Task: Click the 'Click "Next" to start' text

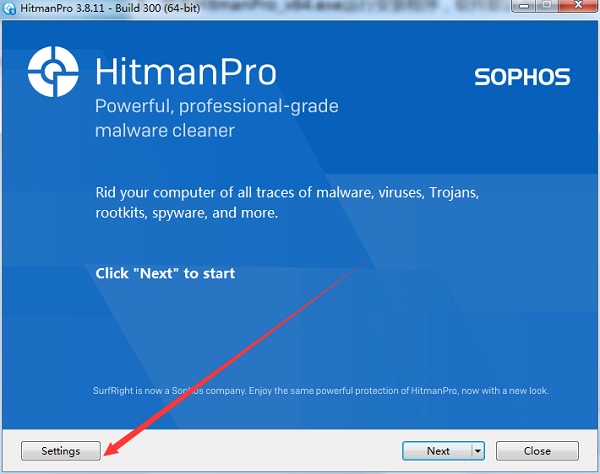Action: pos(165,274)
